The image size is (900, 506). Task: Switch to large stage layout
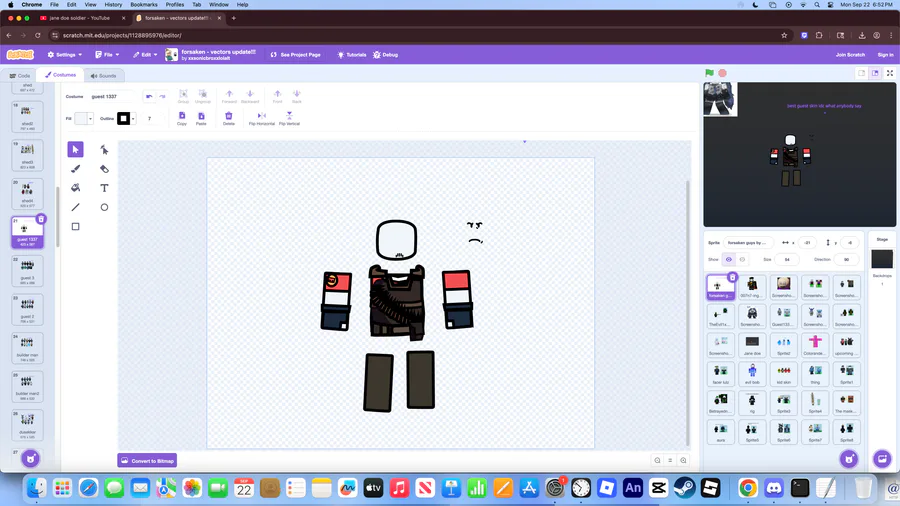coord(875,73)
